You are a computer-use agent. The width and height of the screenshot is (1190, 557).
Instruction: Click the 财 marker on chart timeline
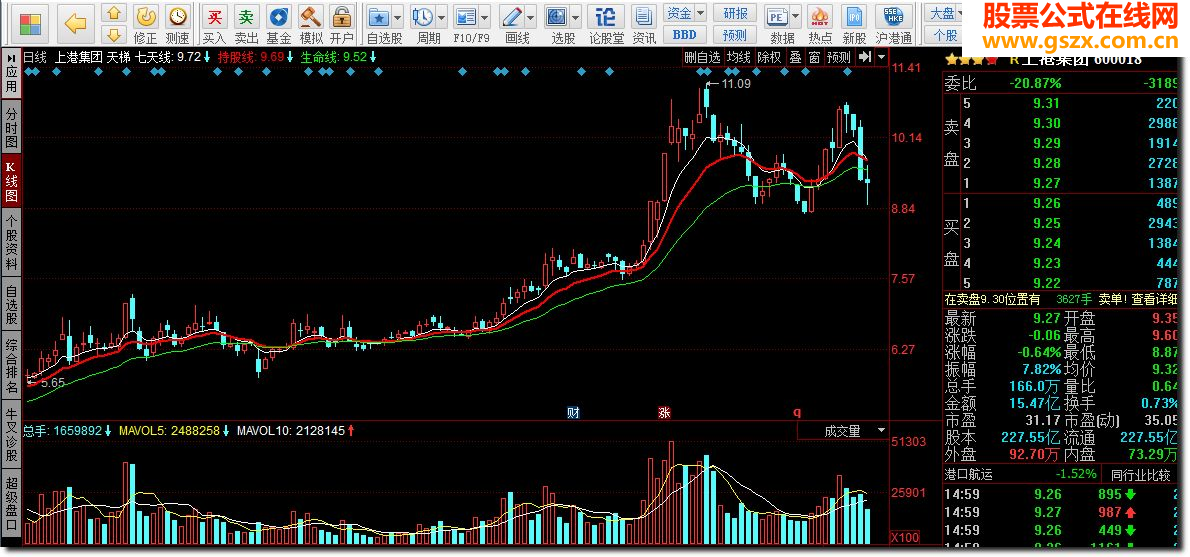pyautogui.click(x=574, y=413)
